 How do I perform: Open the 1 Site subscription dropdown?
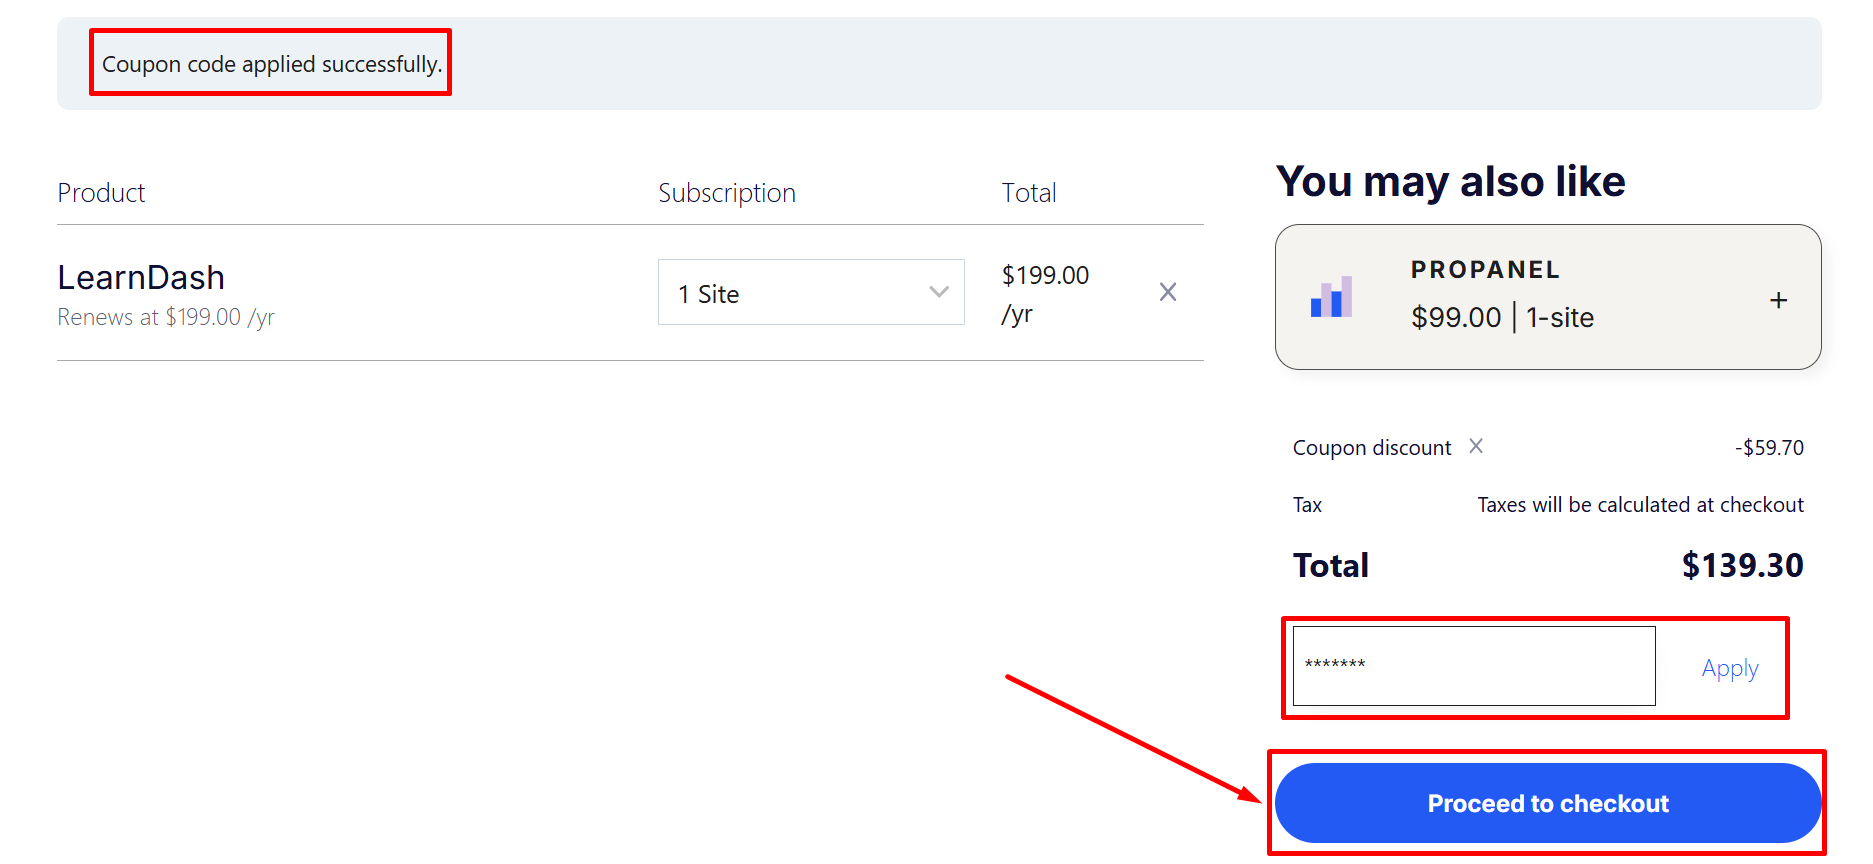[810, 293]
